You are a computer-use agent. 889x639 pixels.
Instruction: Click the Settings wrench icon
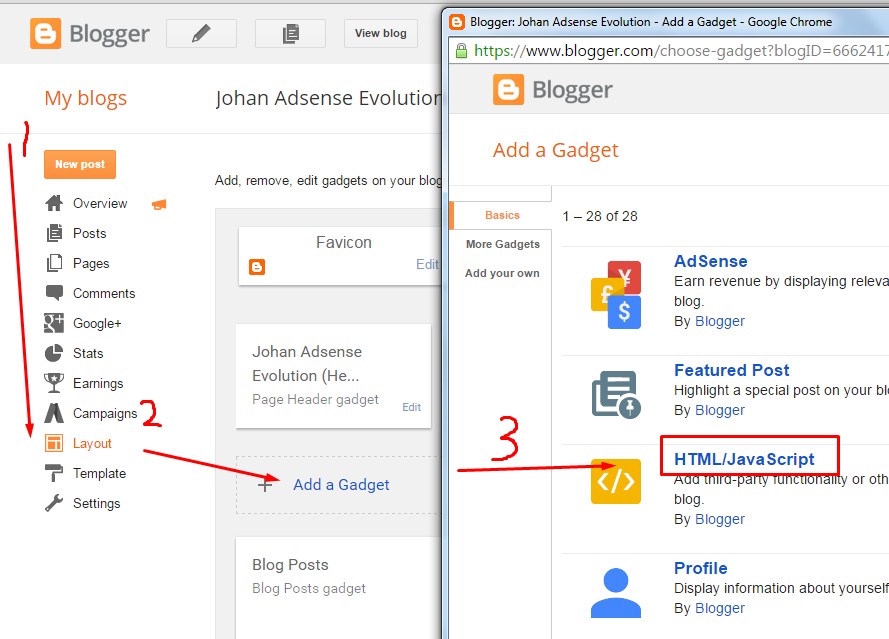54,503
